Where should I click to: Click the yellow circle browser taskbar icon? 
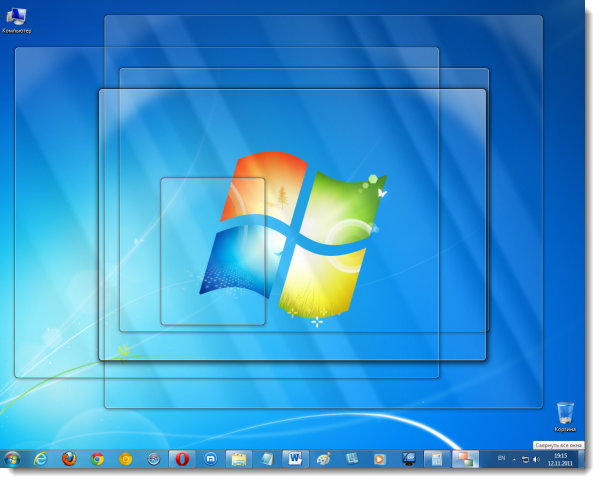(x=126, y=459)
